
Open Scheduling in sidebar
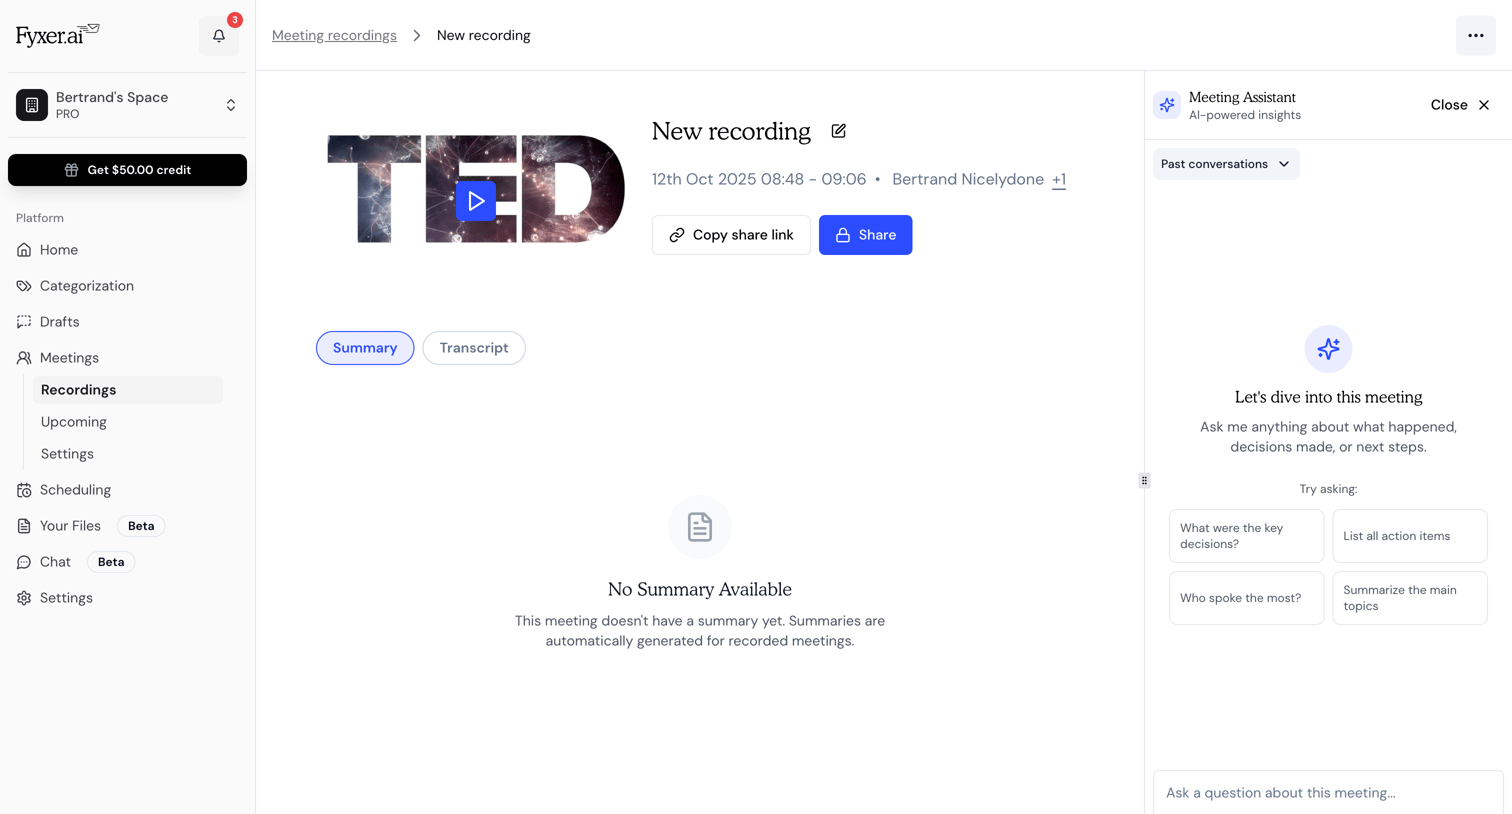pos(75,490)
